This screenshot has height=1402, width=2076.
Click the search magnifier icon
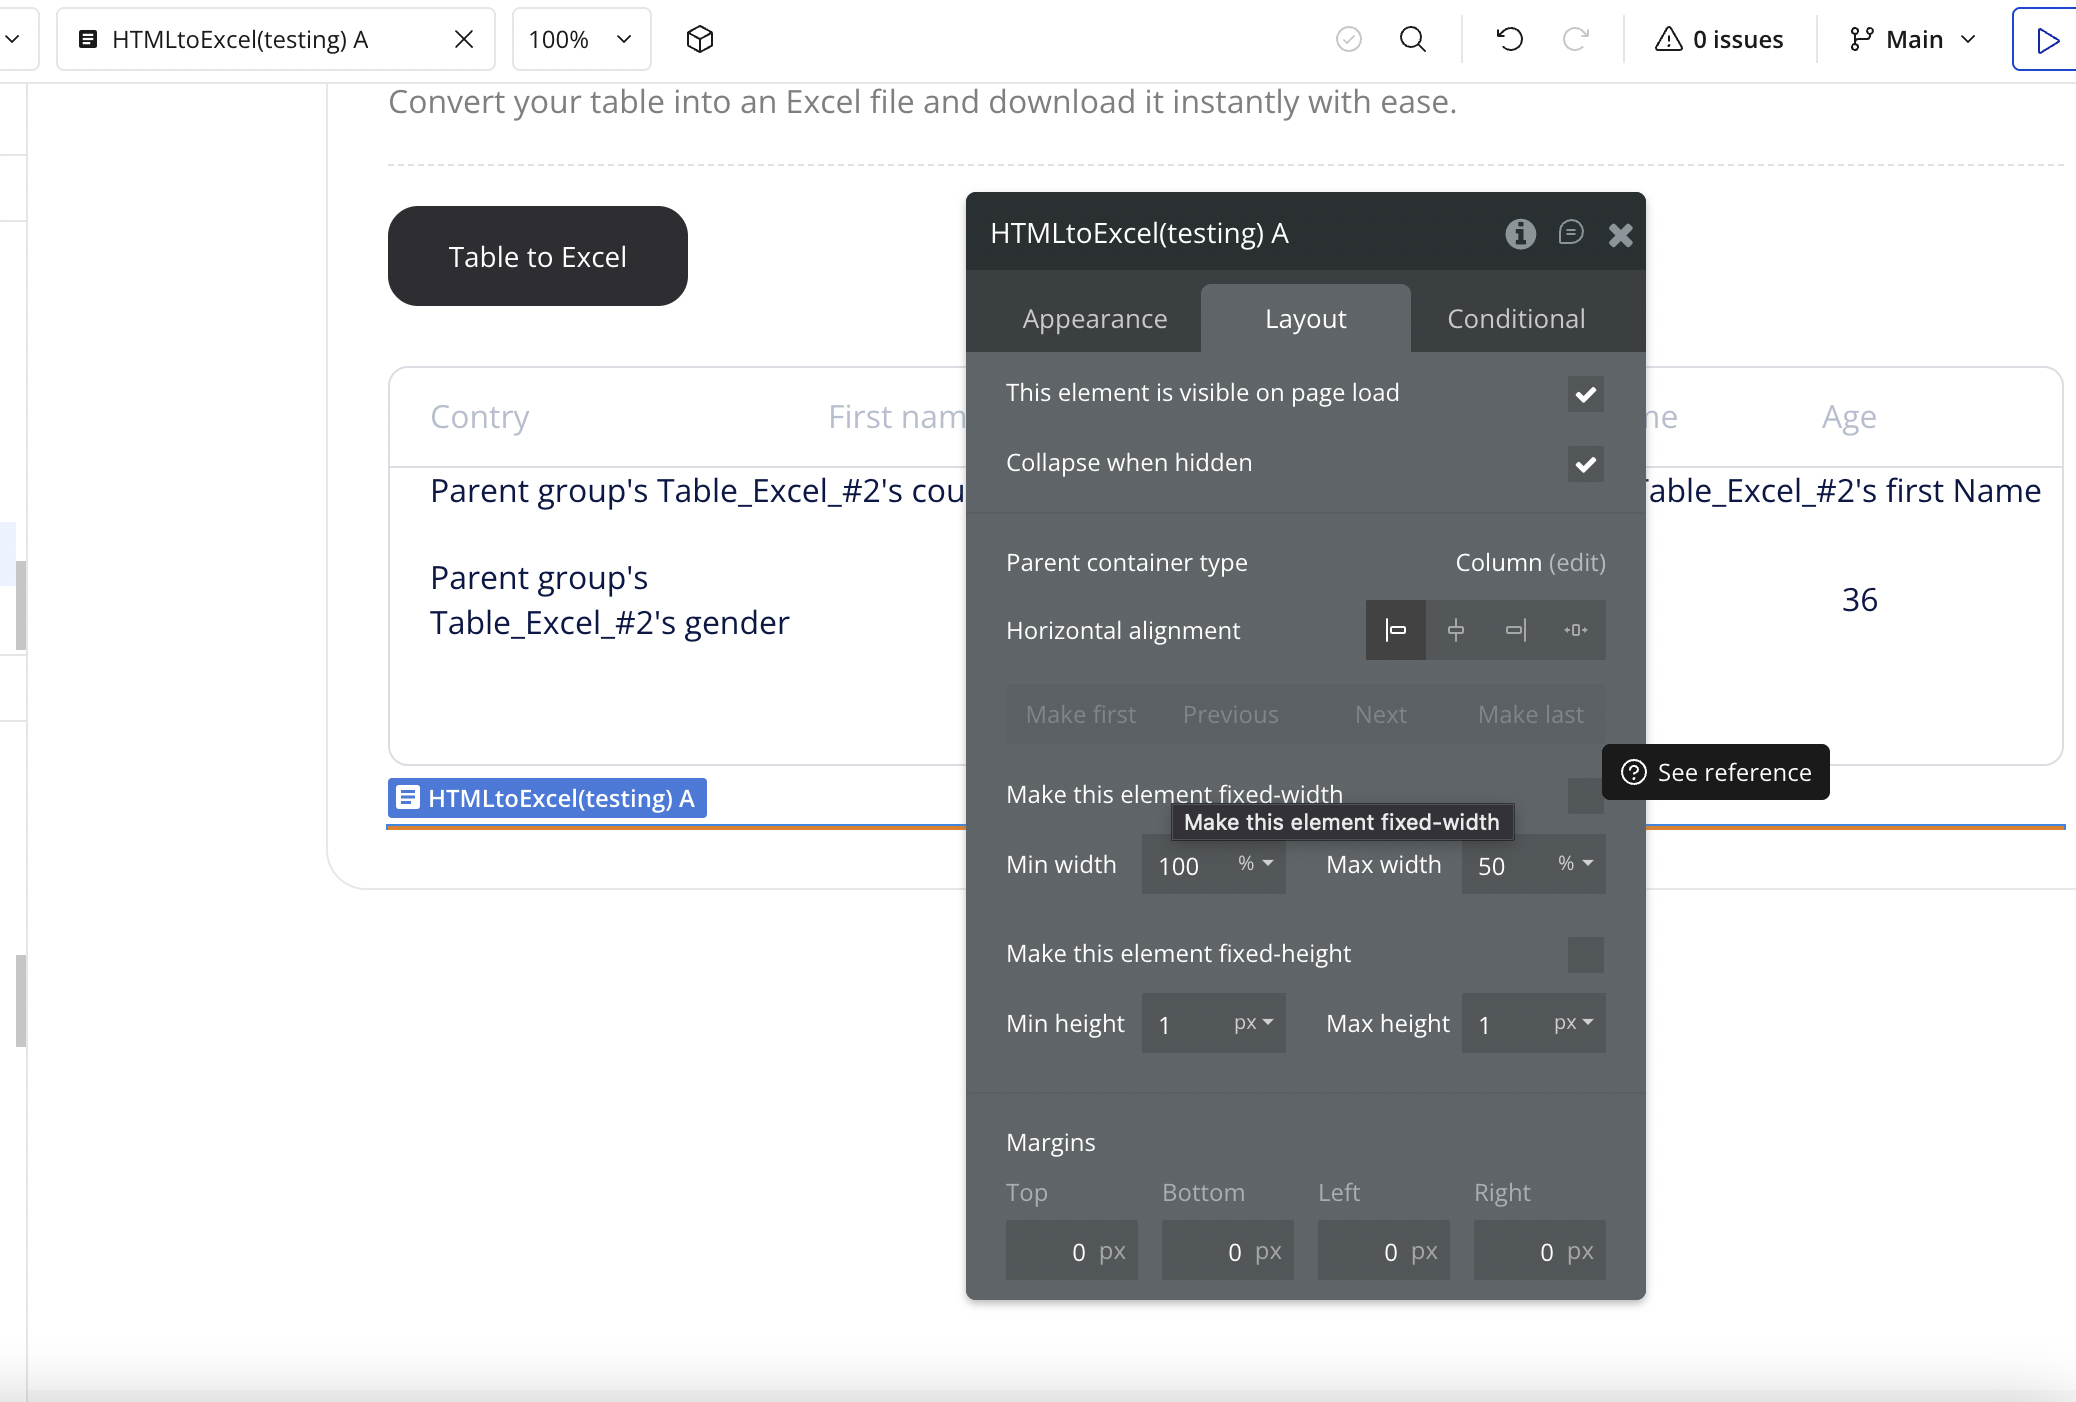click(x=1412, y=39)
